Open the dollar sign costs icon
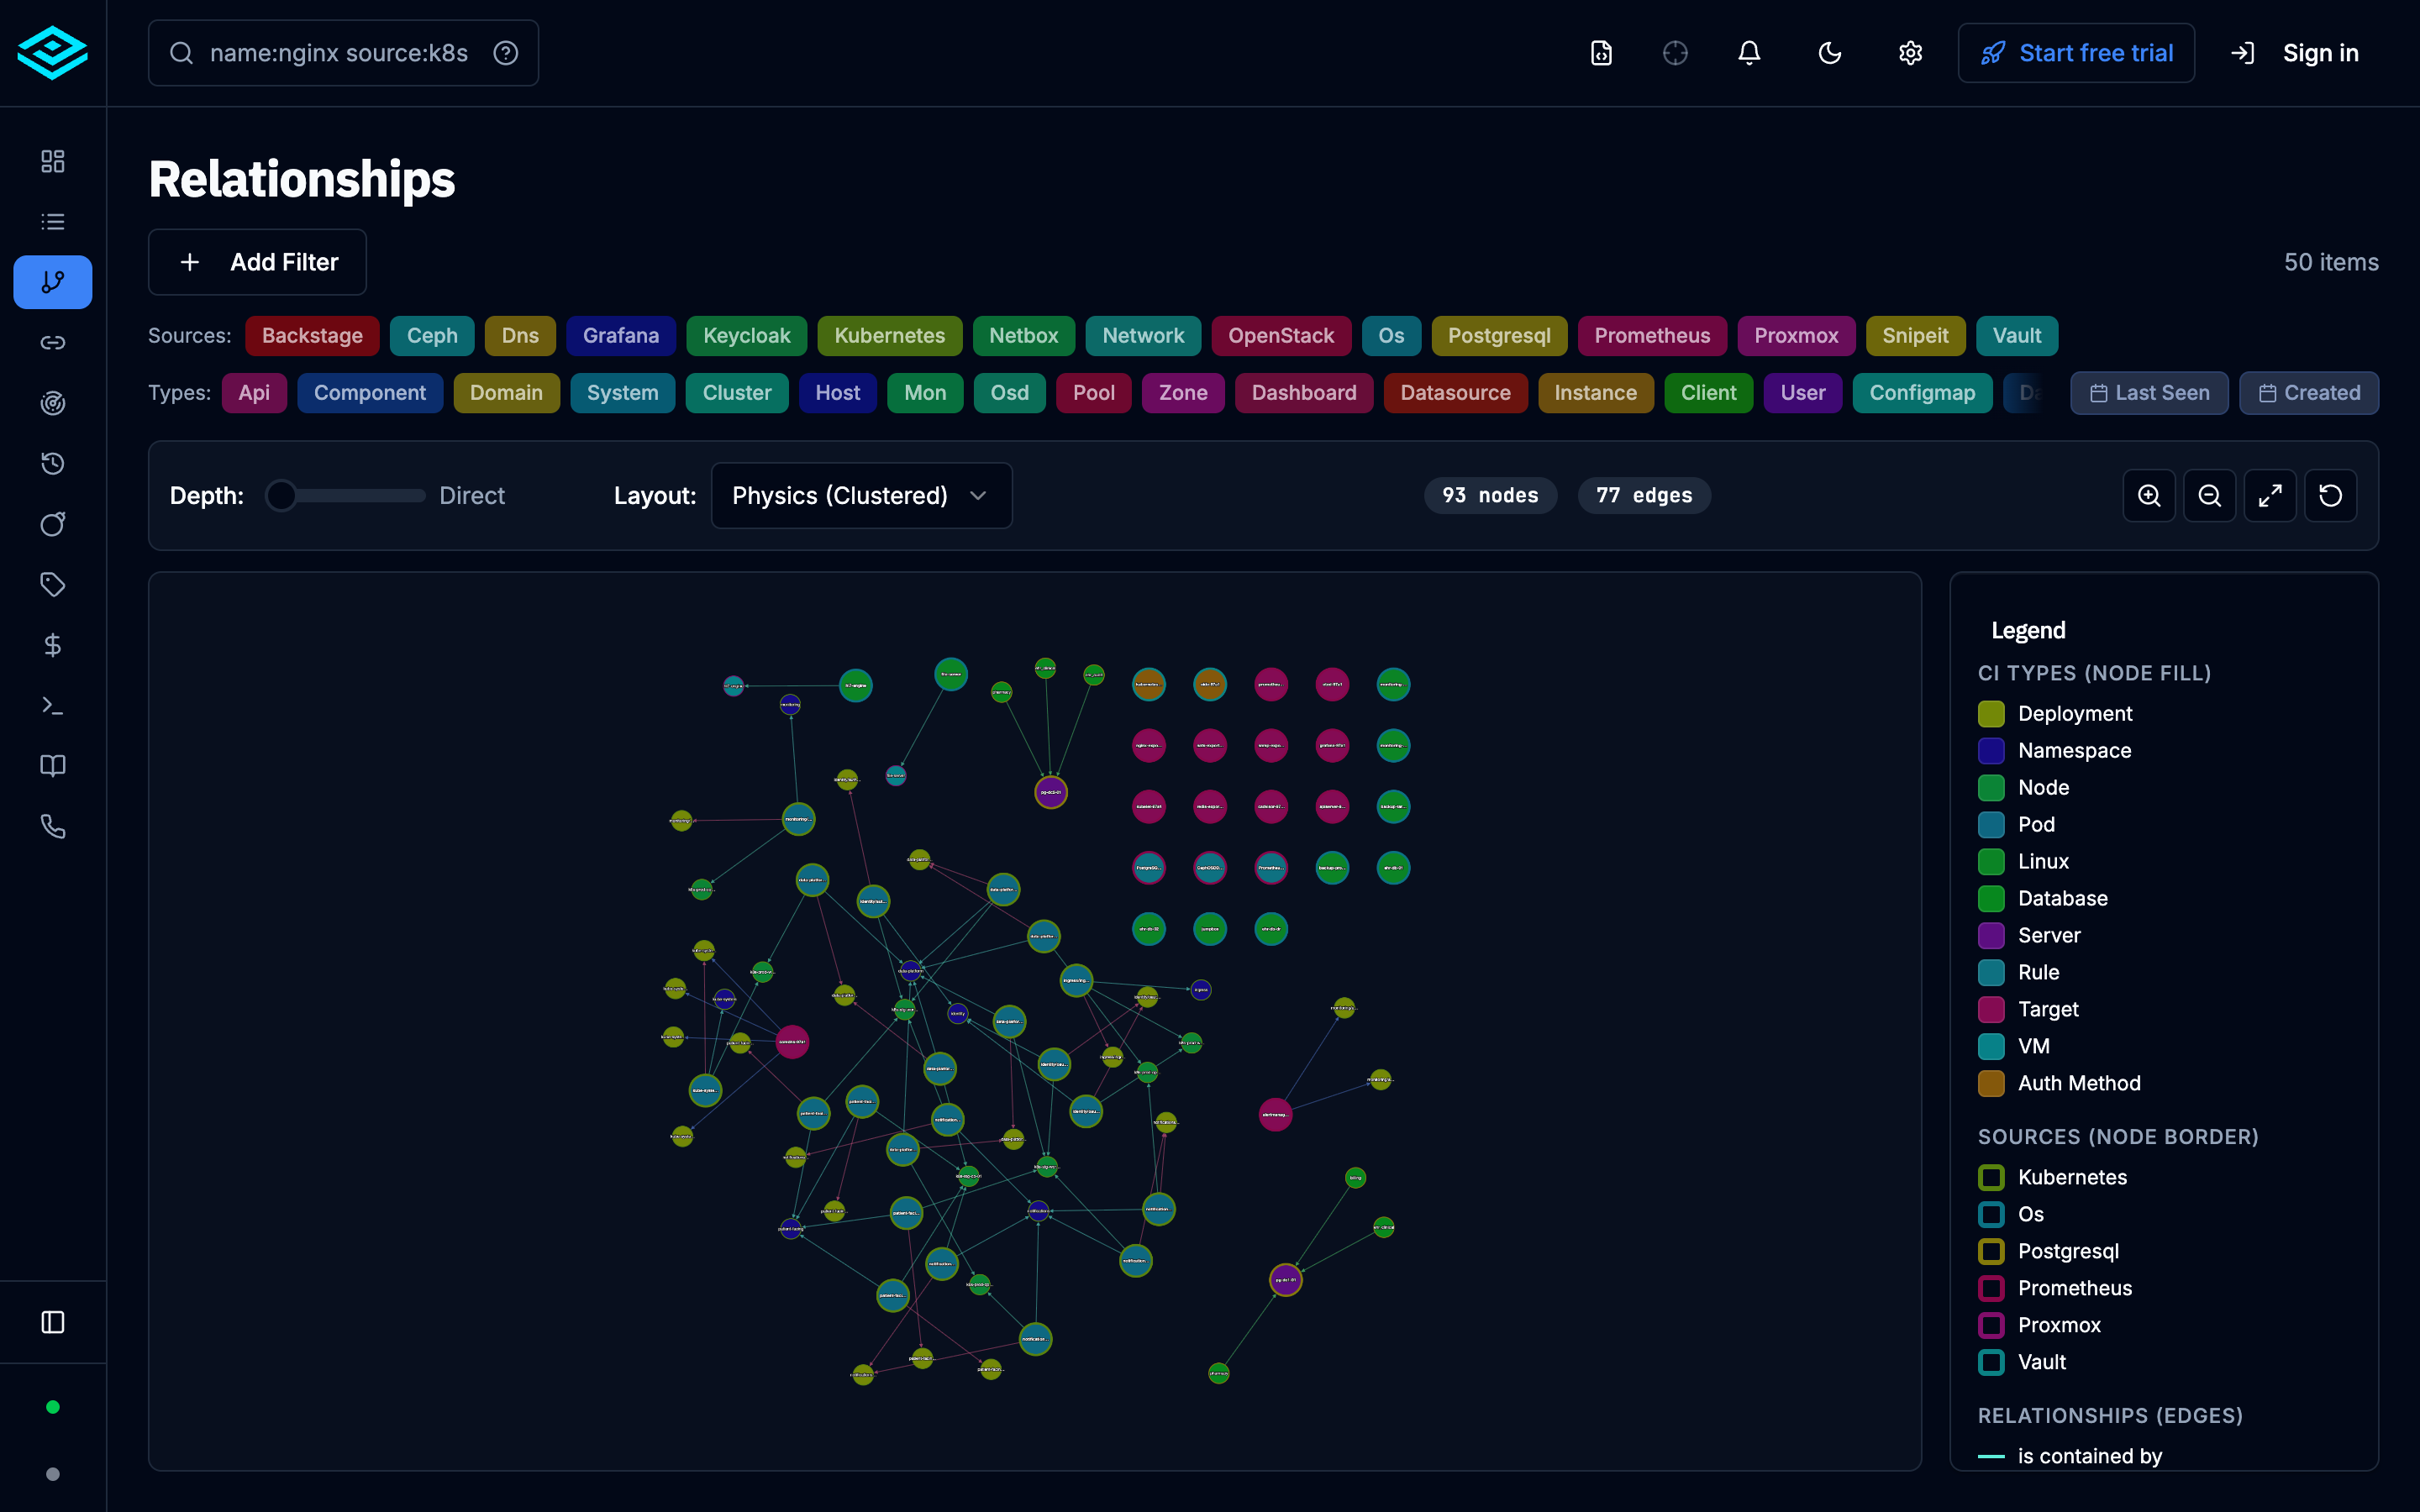 coord(53,645)
